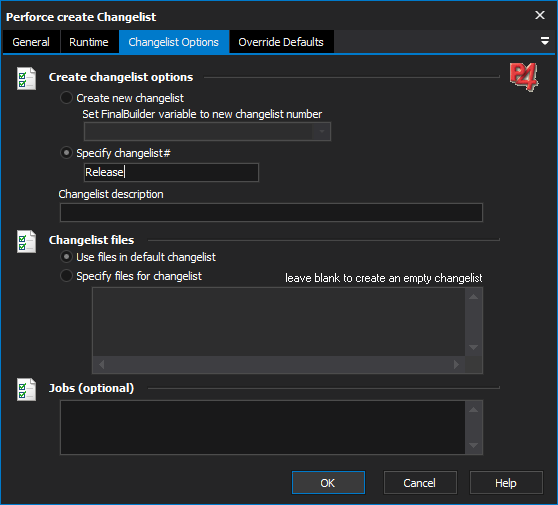Click inside the Jobs text area
The image size is (558, 505).
point(263,427)
